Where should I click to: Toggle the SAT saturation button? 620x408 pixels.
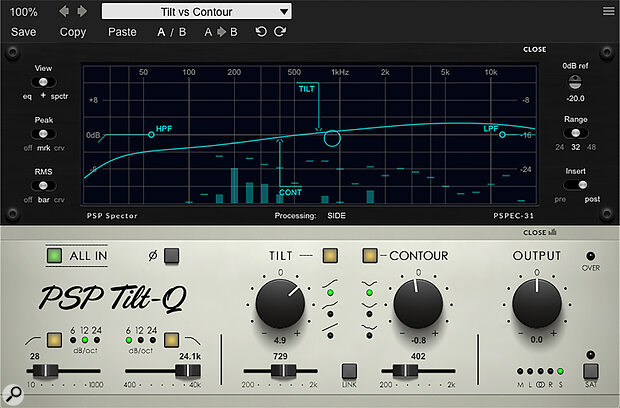(591, 372)
